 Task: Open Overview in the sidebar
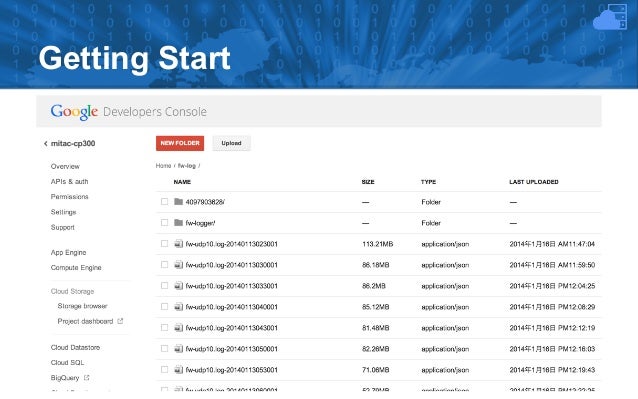[x=65, y=166]
